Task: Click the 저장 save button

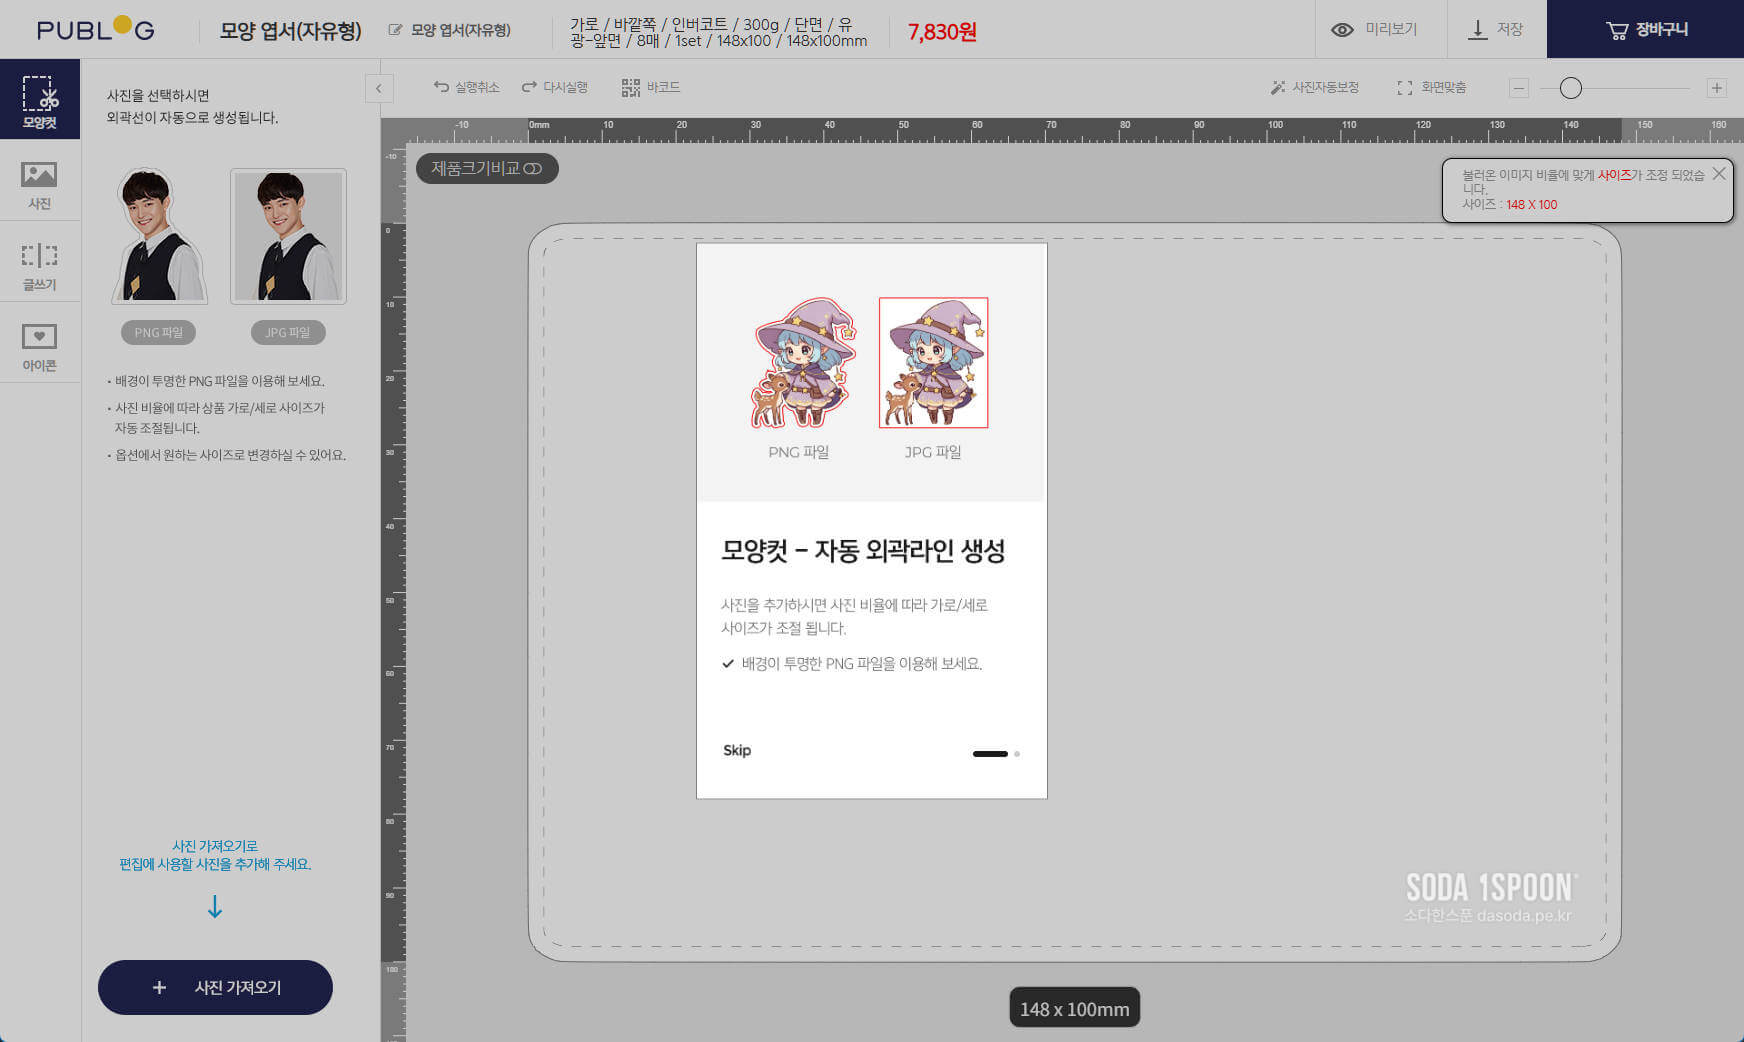Action: point(1495,30)
